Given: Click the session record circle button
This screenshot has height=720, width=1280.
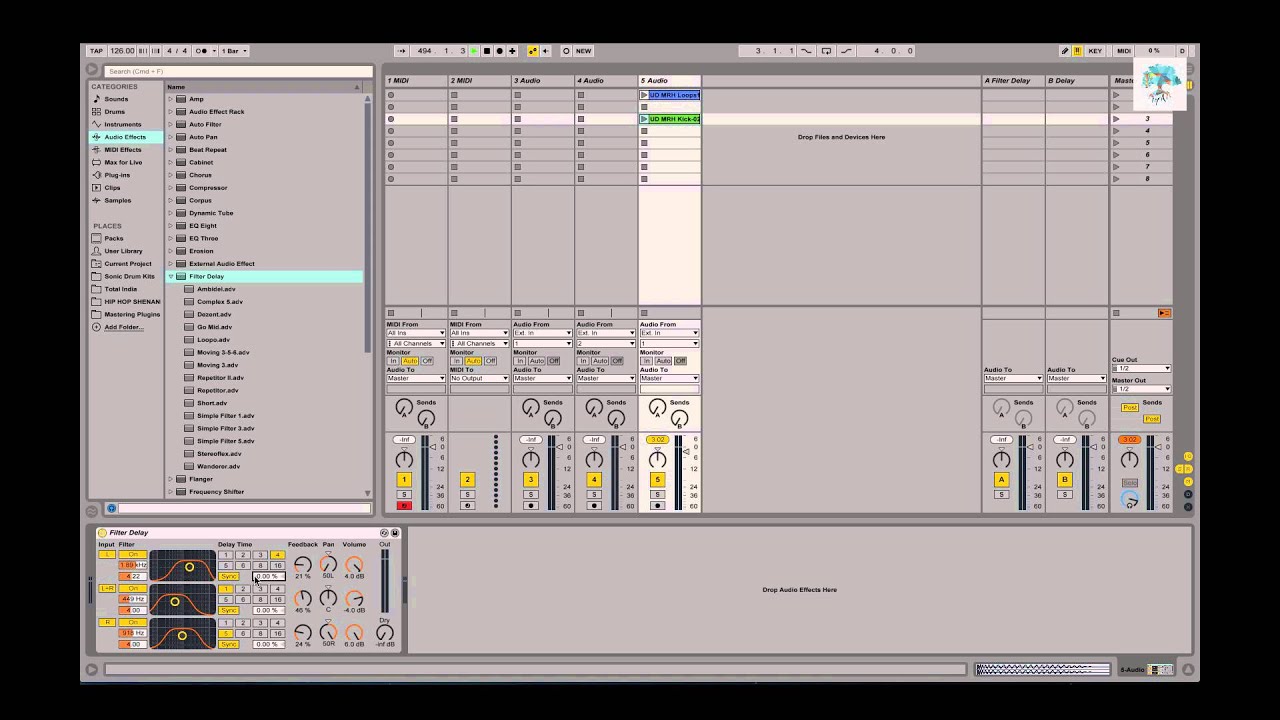Looking at the screenshot, I should 566,51.
